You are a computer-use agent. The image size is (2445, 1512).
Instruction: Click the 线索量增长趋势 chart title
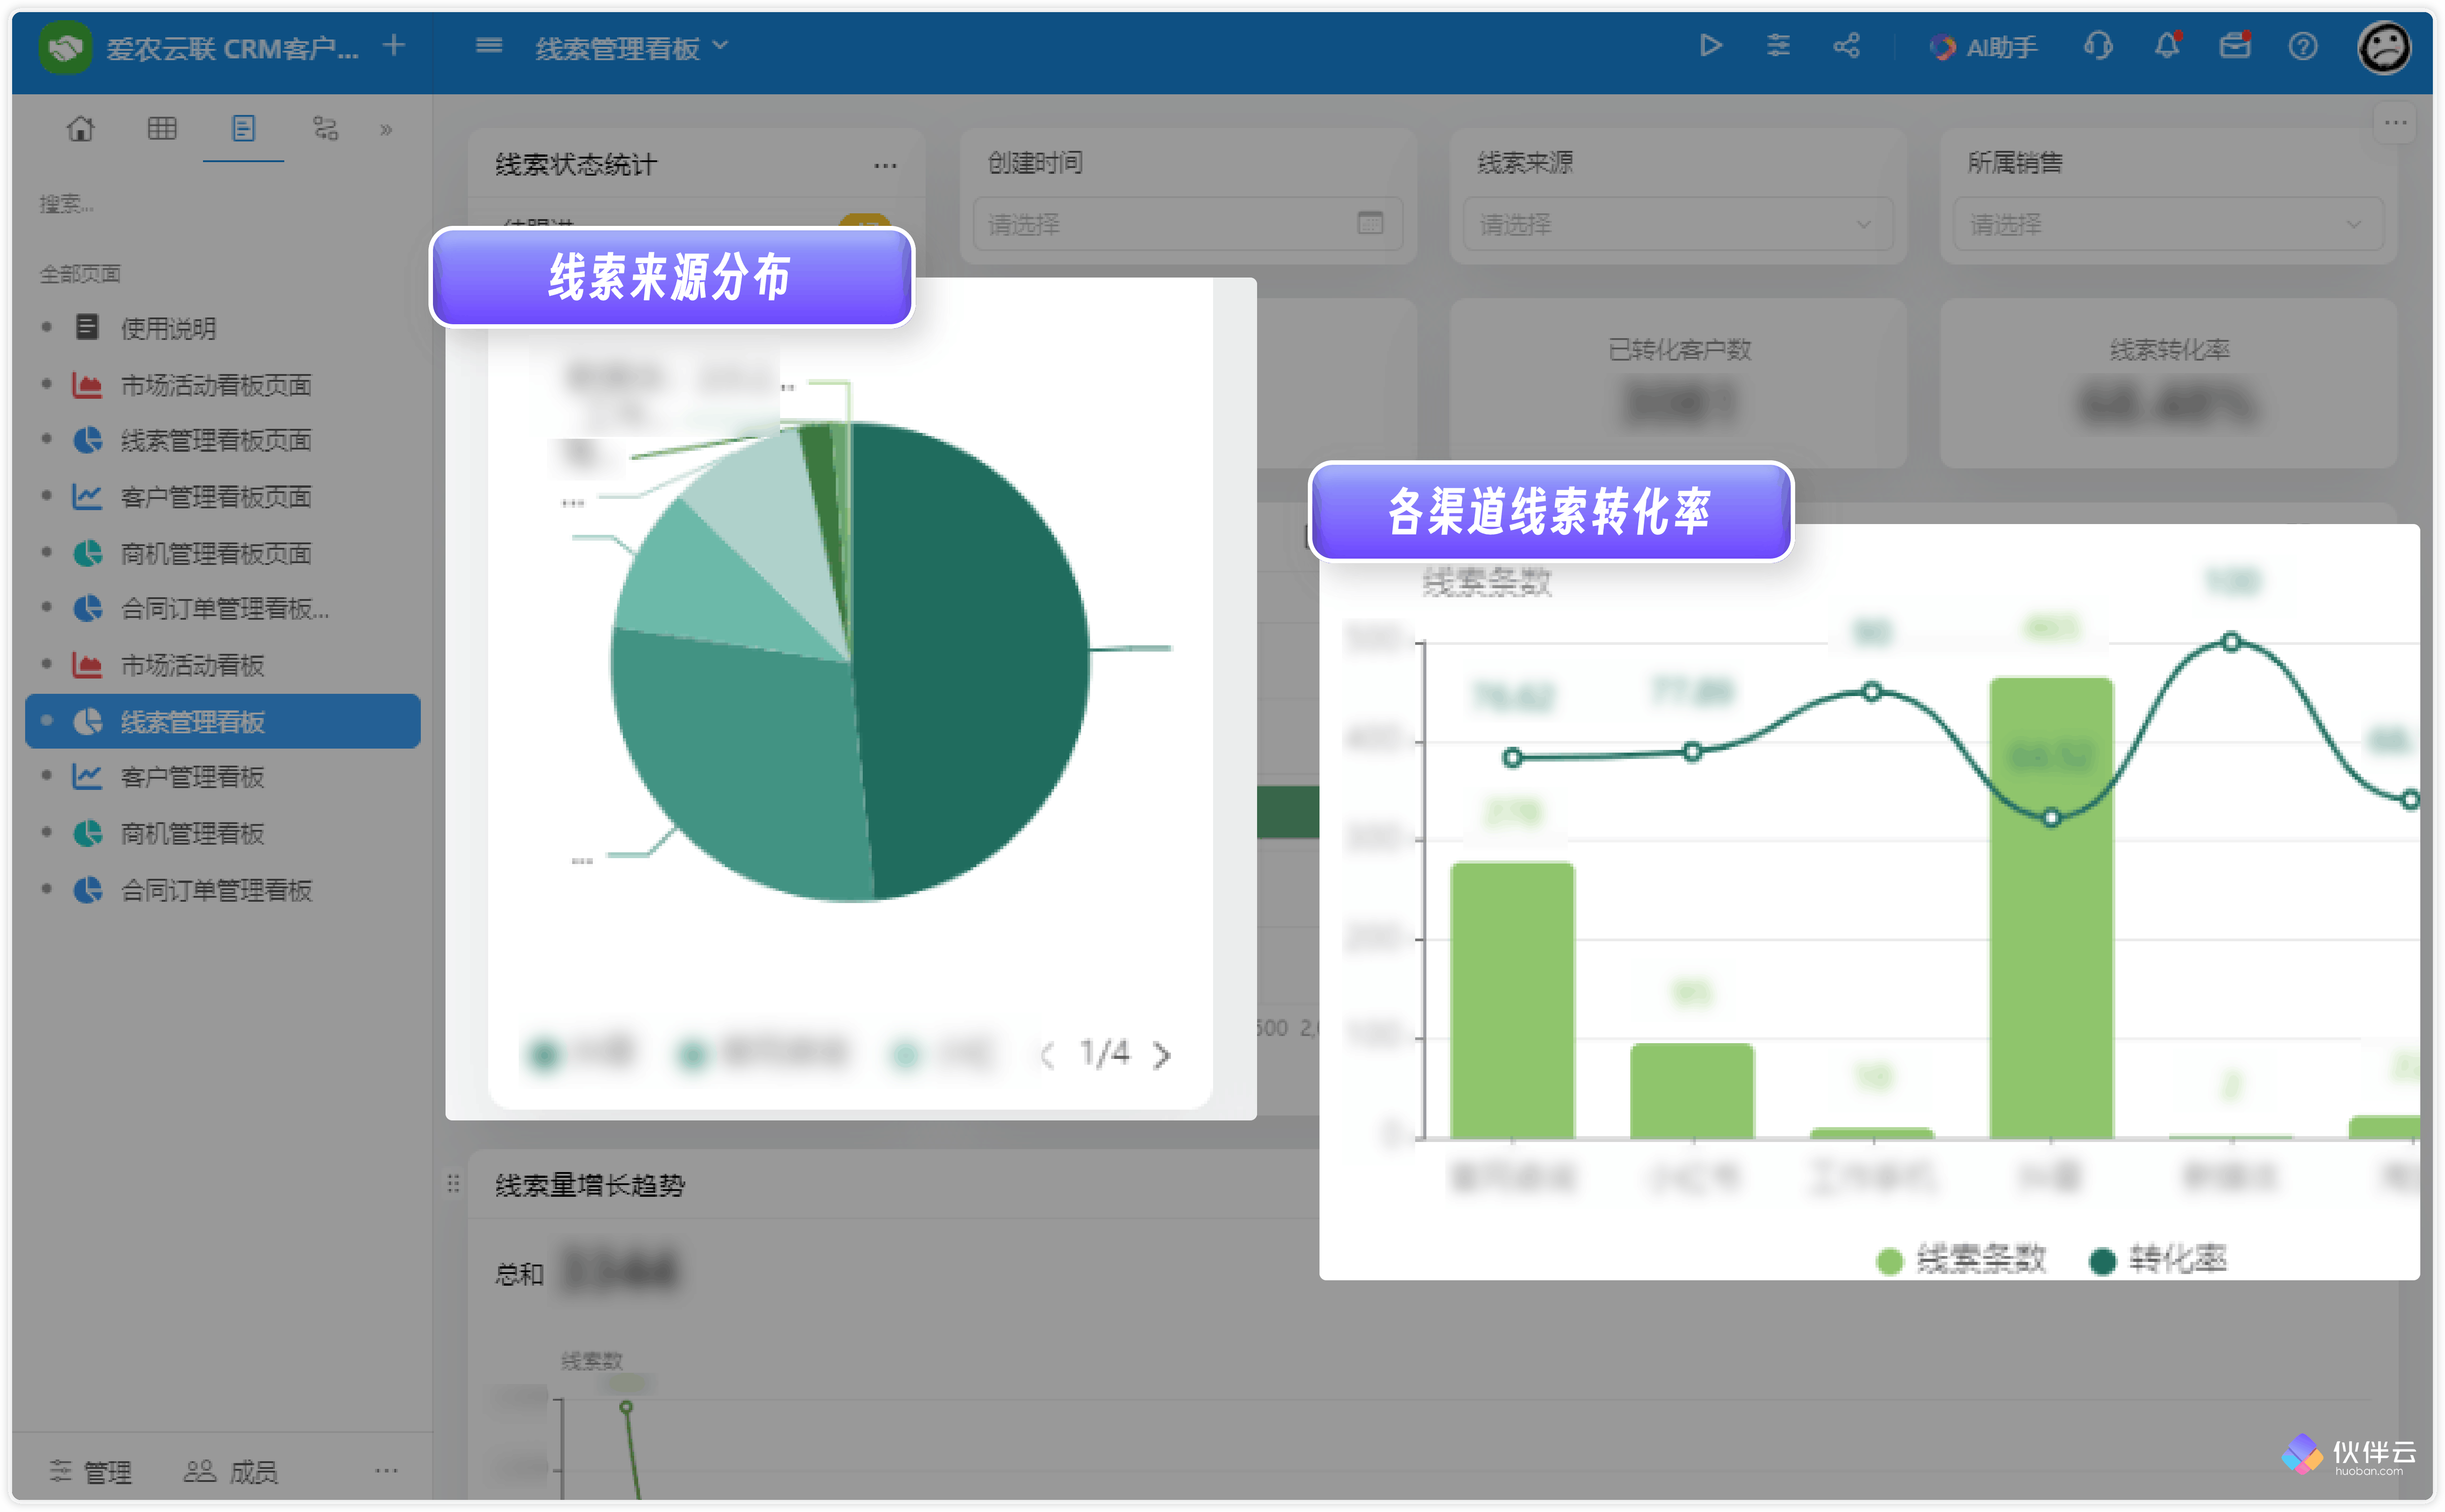(x=590, y=1185)
